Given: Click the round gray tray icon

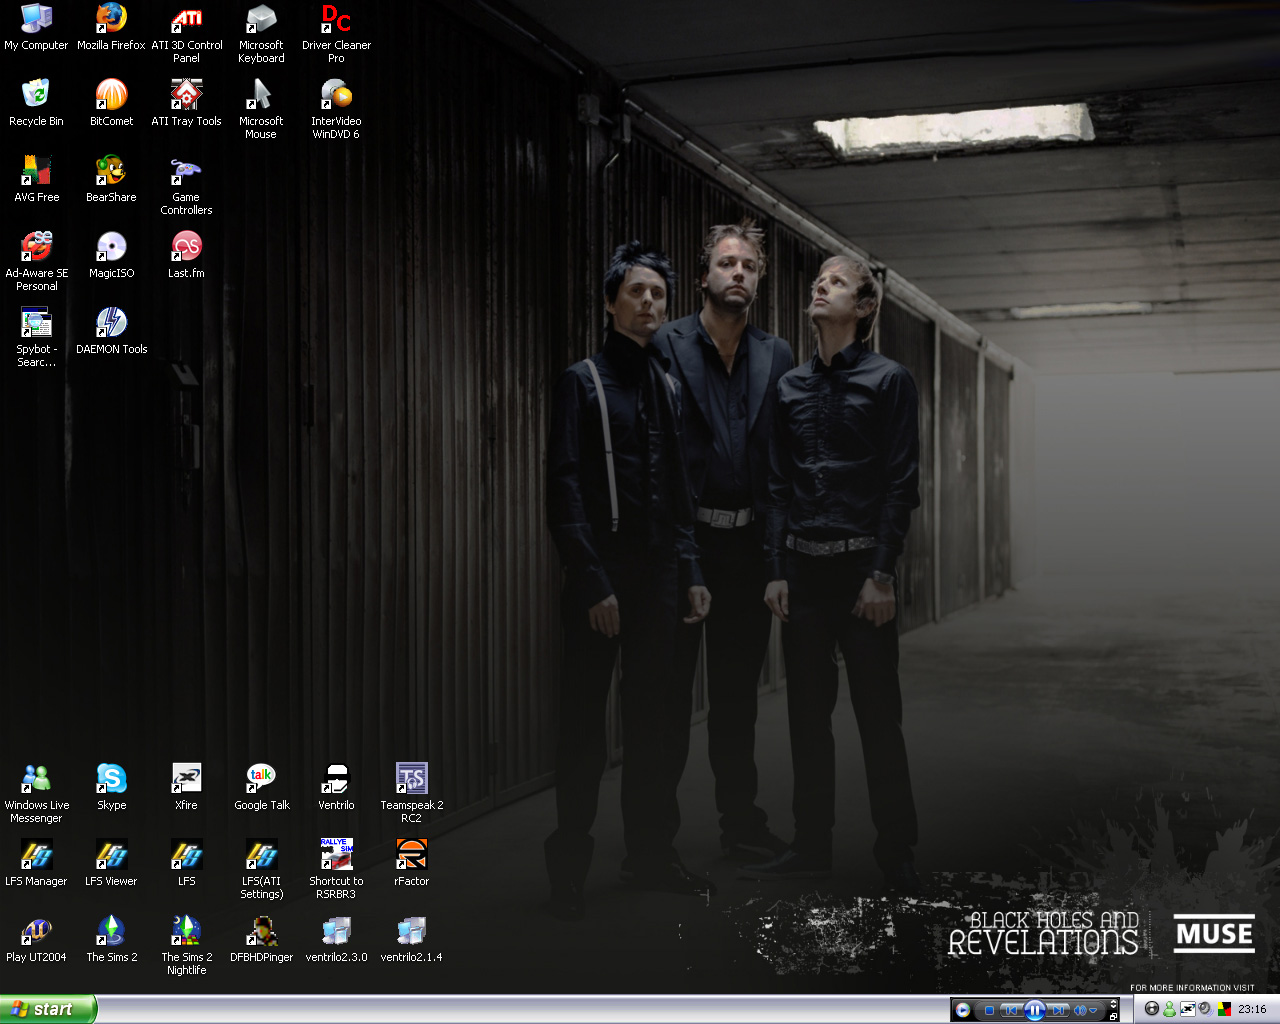Looking at the screenshot, I should [x=1151, y=1009].
